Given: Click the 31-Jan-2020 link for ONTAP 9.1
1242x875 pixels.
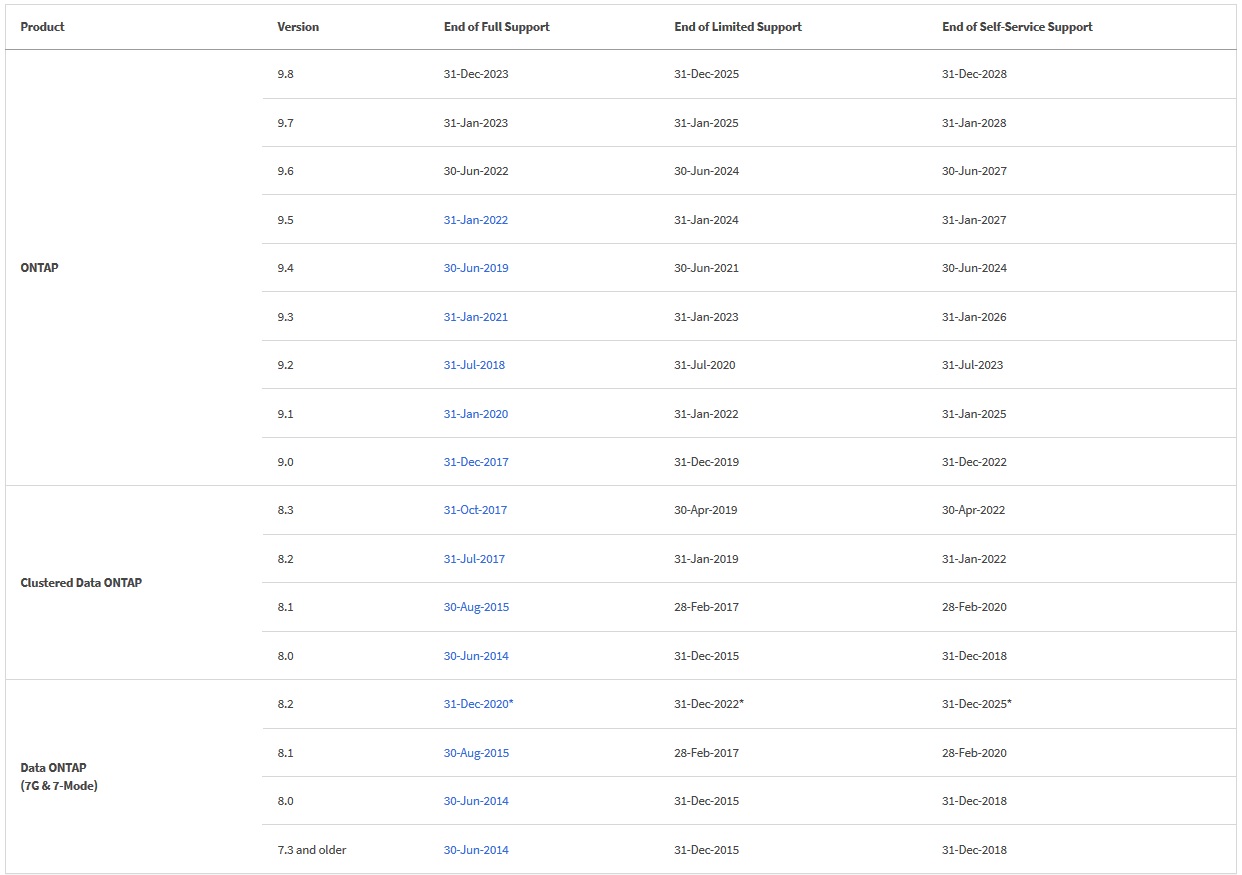Looking at the screenshot, I should pos(475,414).
